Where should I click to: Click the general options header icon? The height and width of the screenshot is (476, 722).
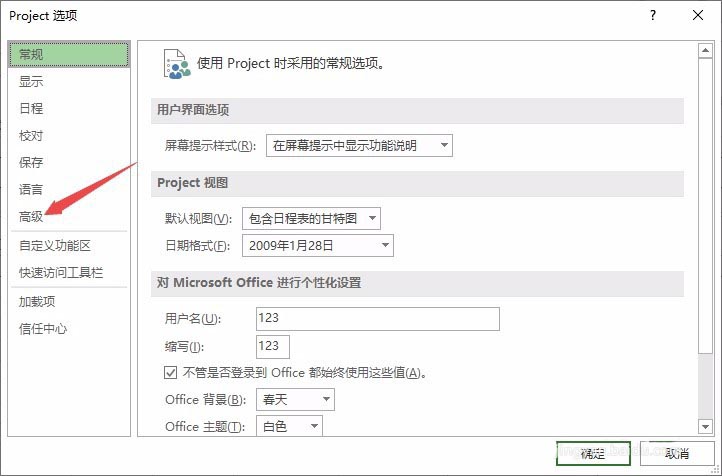pyautogui.click(x=176, y=63)
